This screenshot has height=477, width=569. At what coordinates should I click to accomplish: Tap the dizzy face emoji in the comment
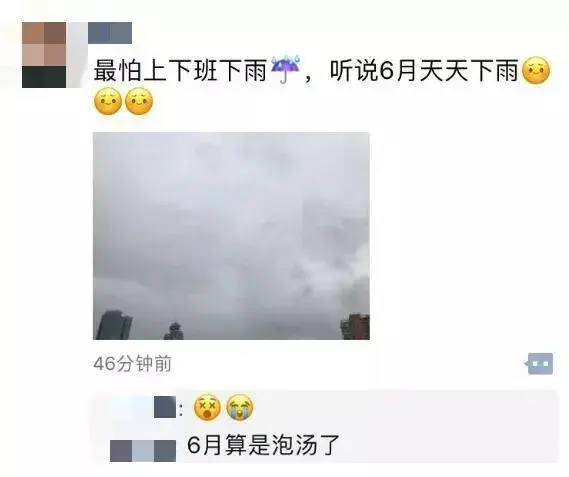click(x=207, y=407)
